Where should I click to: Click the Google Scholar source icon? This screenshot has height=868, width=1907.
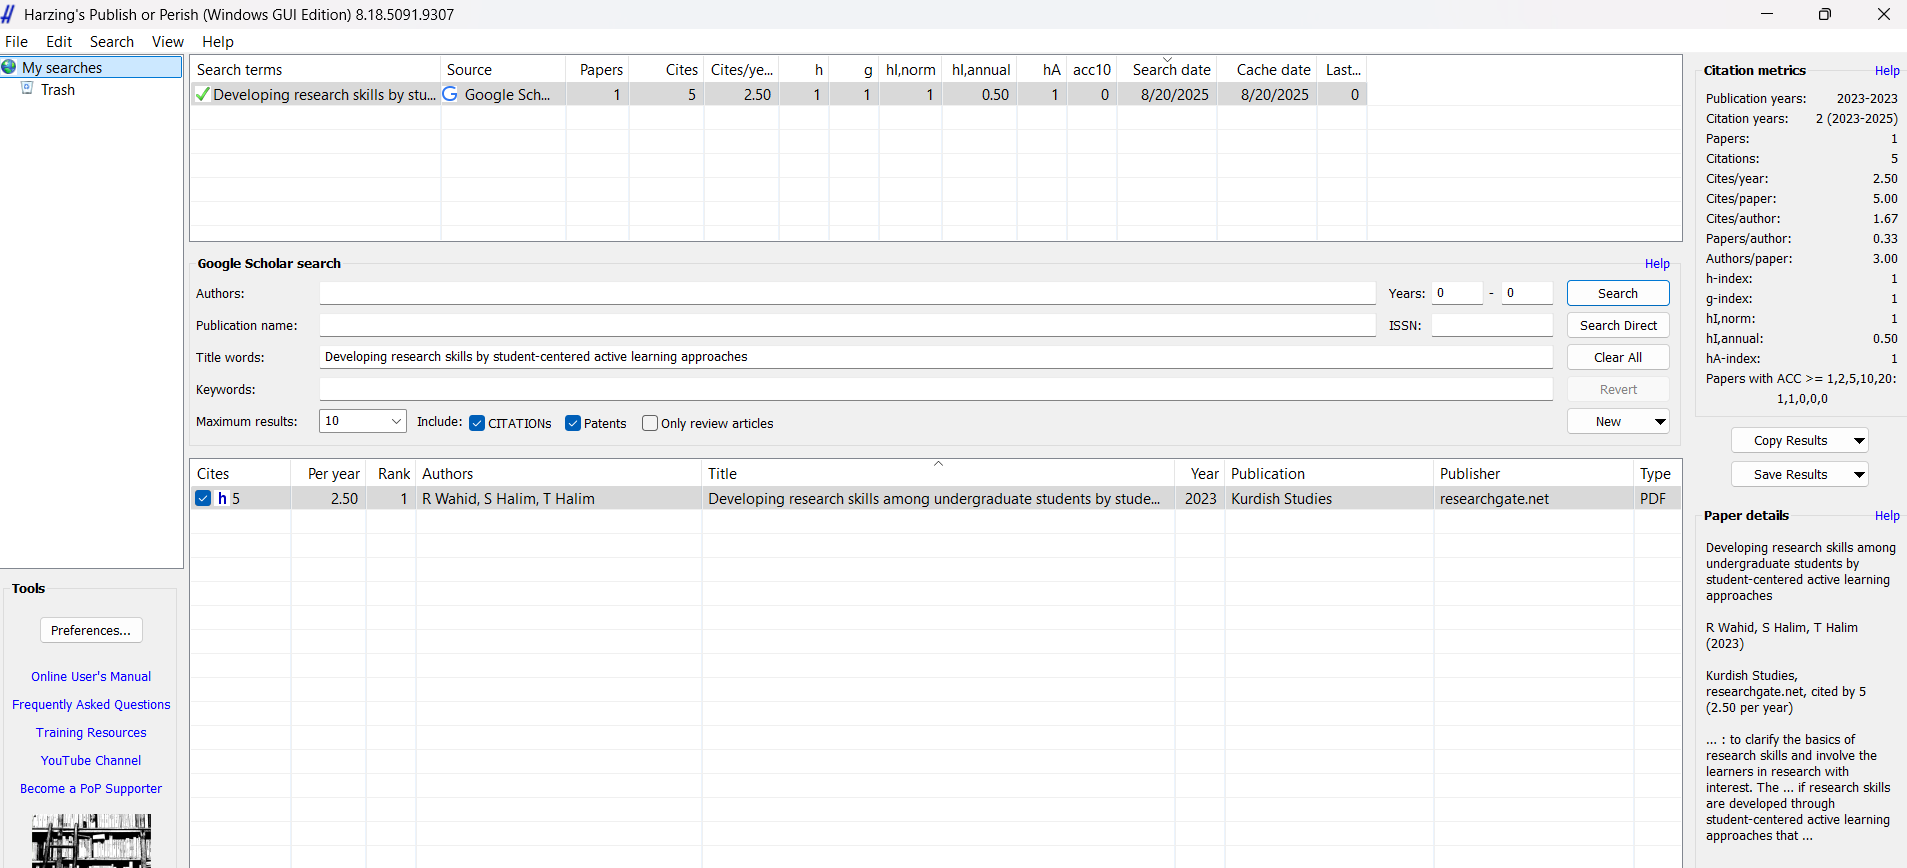[x=451, y=94]
